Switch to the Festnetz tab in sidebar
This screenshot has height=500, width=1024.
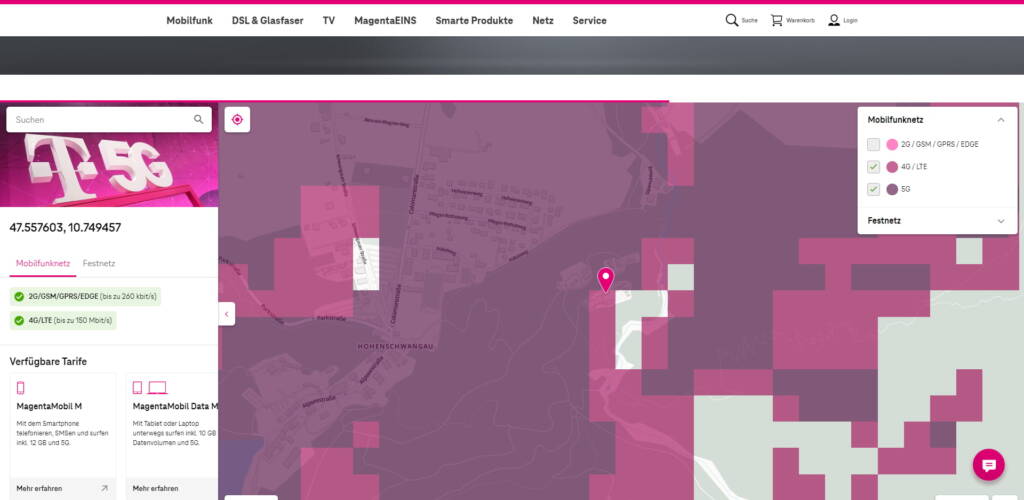pyautogui.click(x=99, y=264)
